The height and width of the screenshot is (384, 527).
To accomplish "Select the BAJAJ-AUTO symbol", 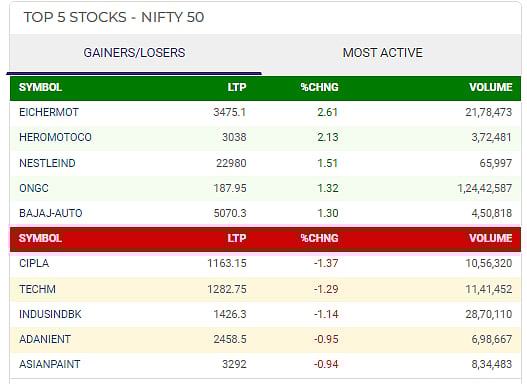I will (50, 213).
